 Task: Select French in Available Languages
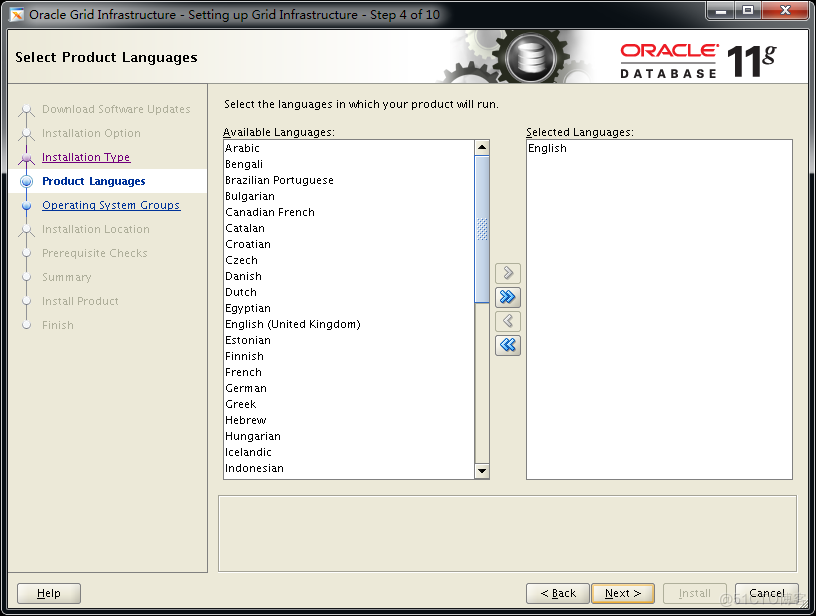point(349,372)
